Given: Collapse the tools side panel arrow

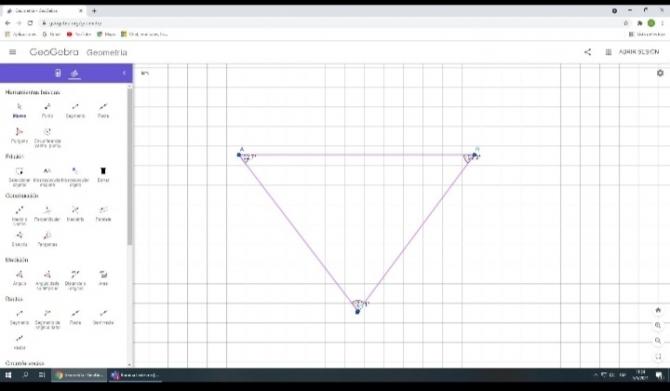Looking at the screenshot, I should tap(124, 73).
